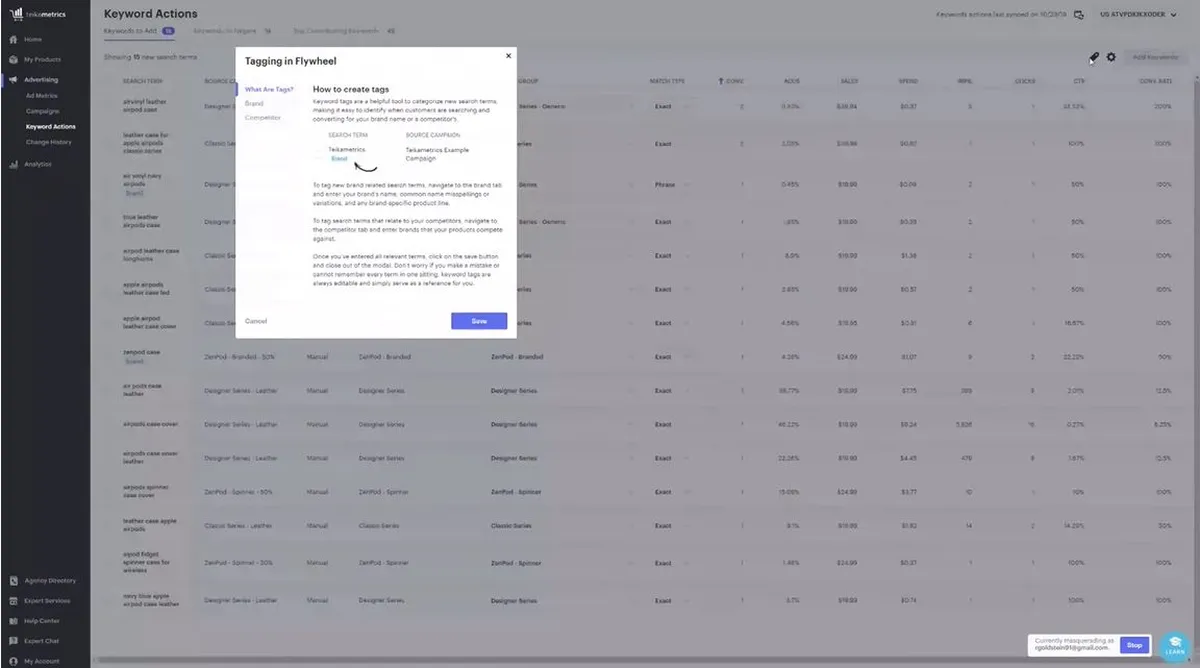Click Cancel in the tagging dialog
Screen dimensions: 1200x668
click(256, 321)
